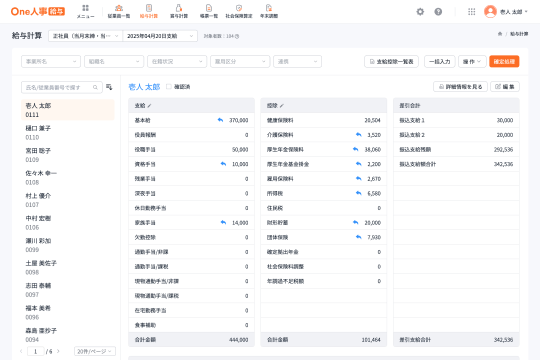Open the fifth filter dropdown after 雇用区分
The height and width of the screenshot is (360, 540).
298,61
